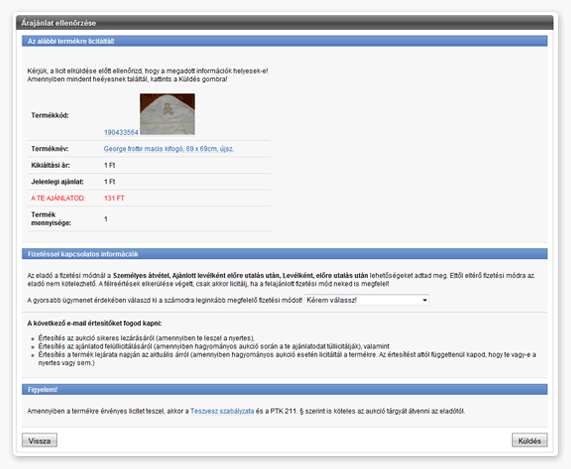This screenshot has width=571, height=469.
Task: Click Fizetéssel kapcsolatos információk section header
Action: (x=285, y=254)
